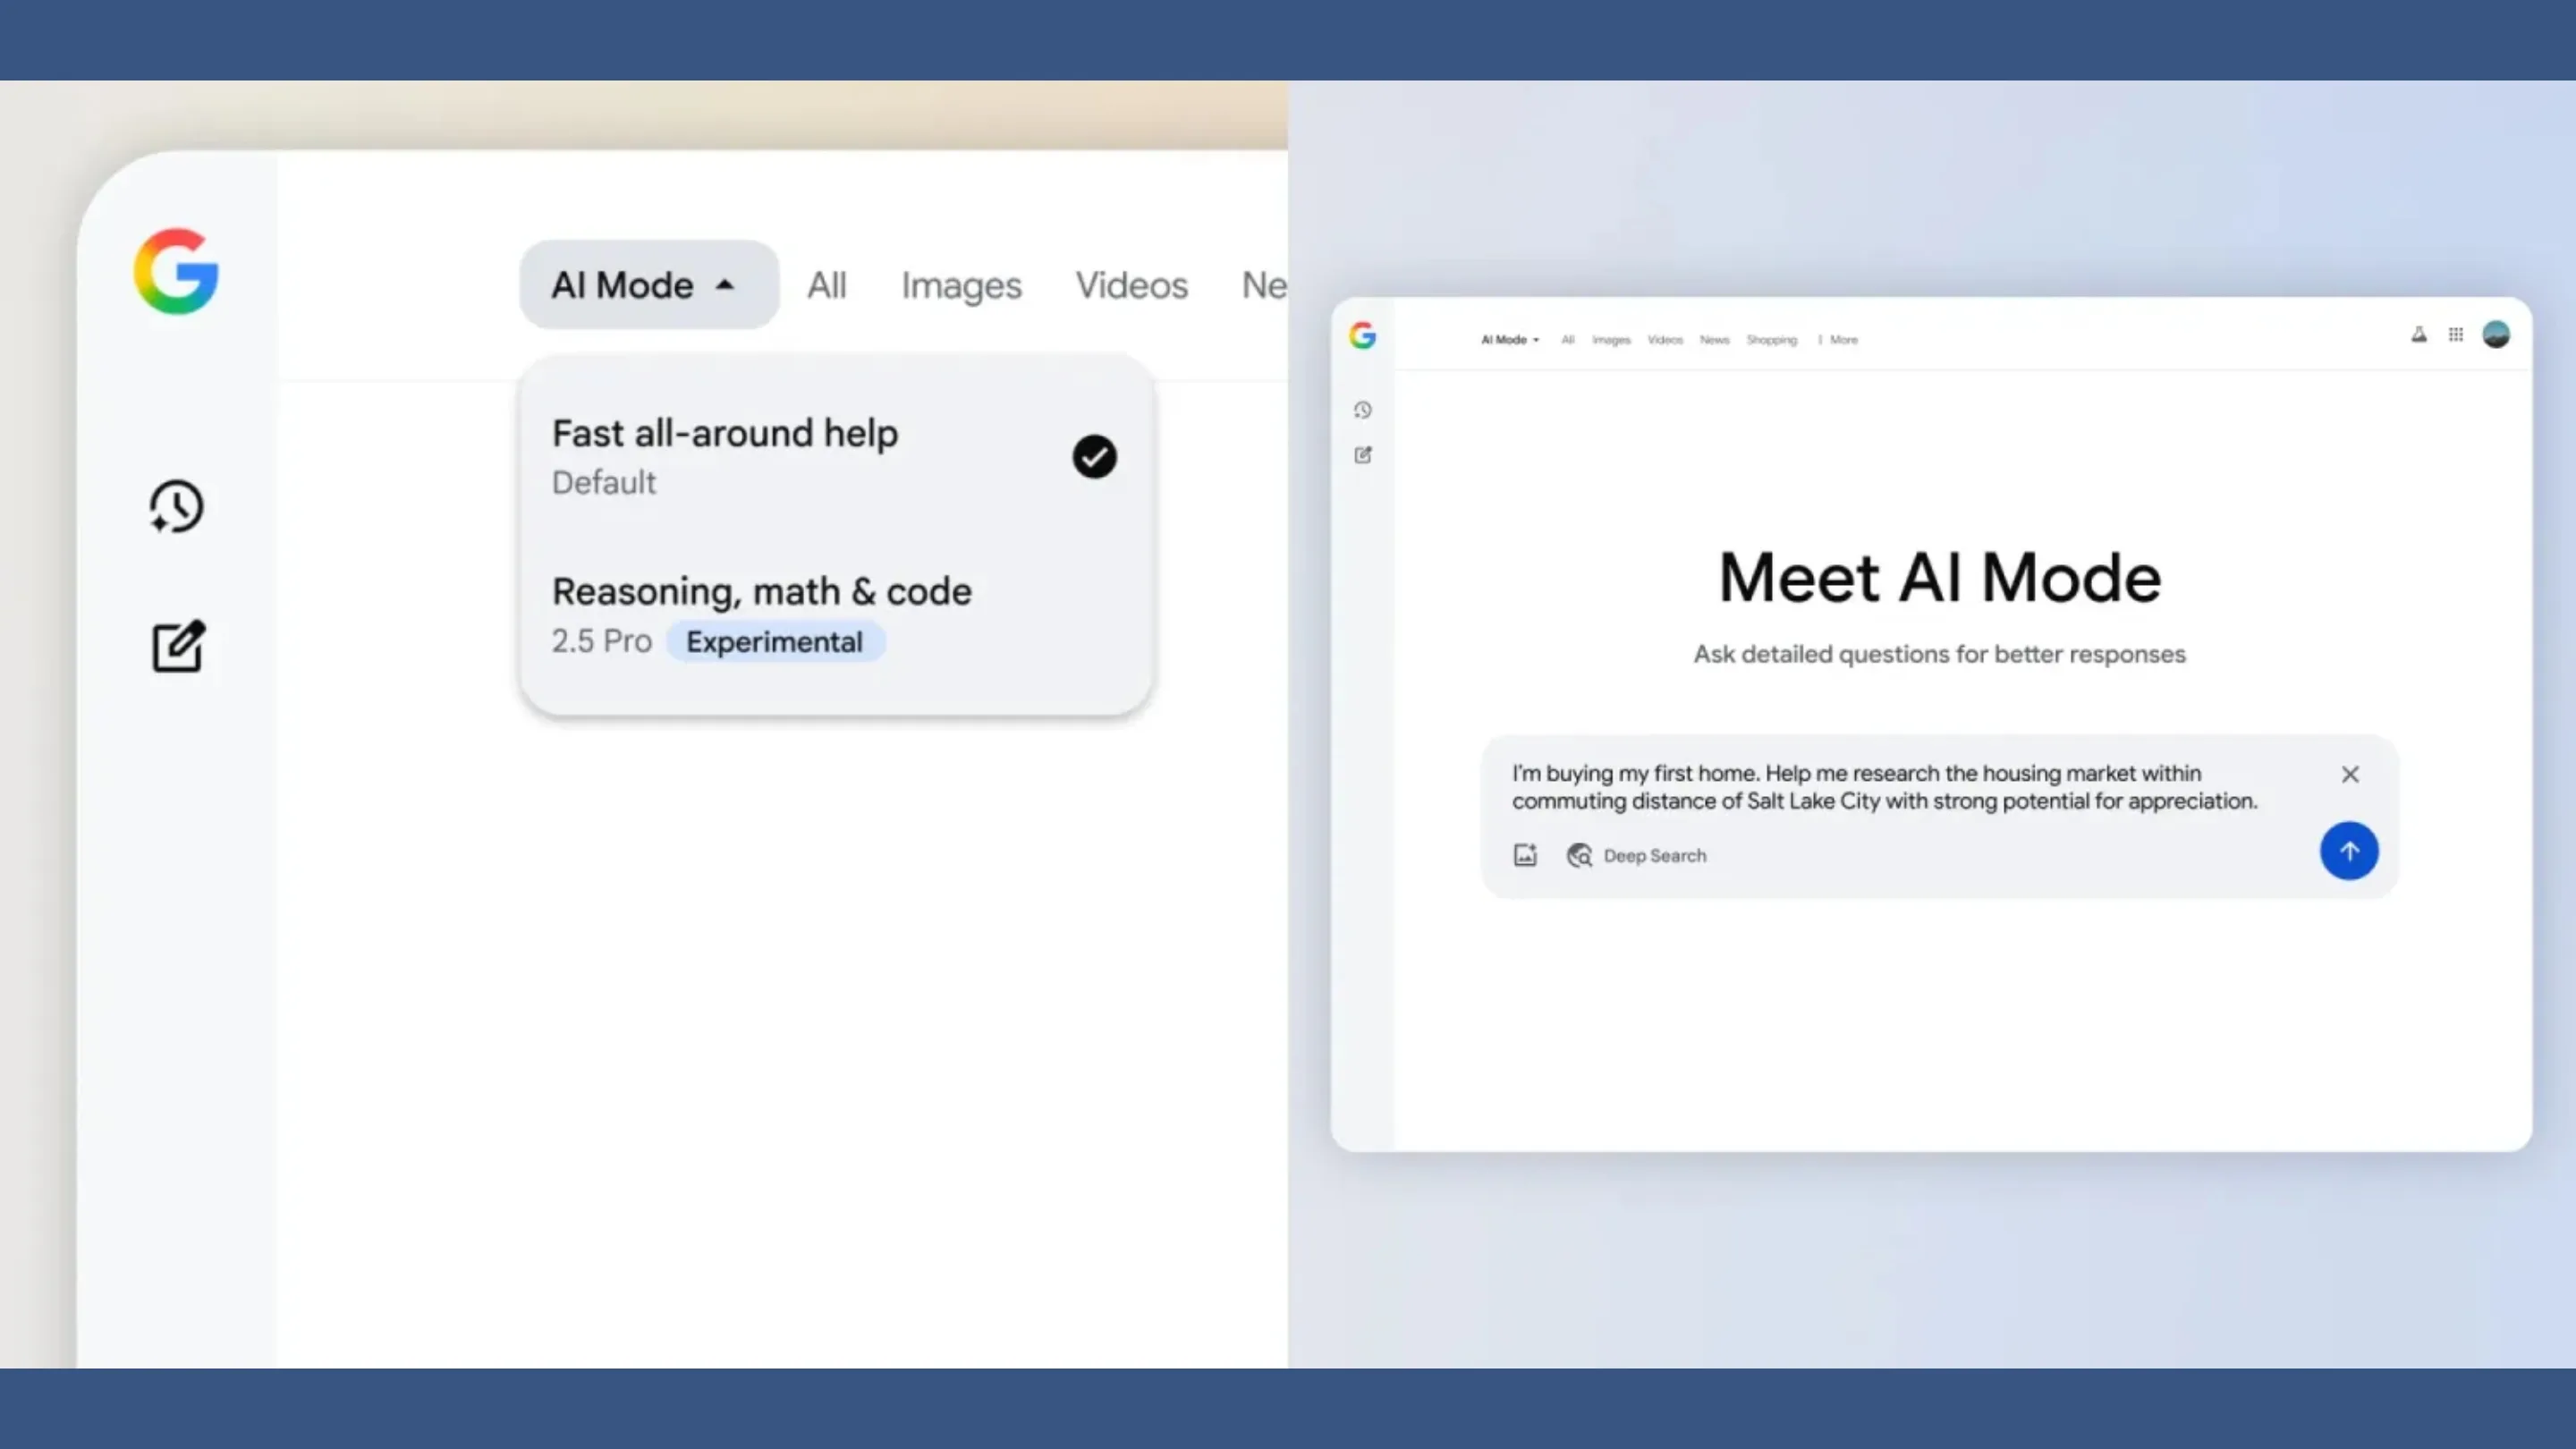
Task: Click into the housing market query text
Action: 1884,787
